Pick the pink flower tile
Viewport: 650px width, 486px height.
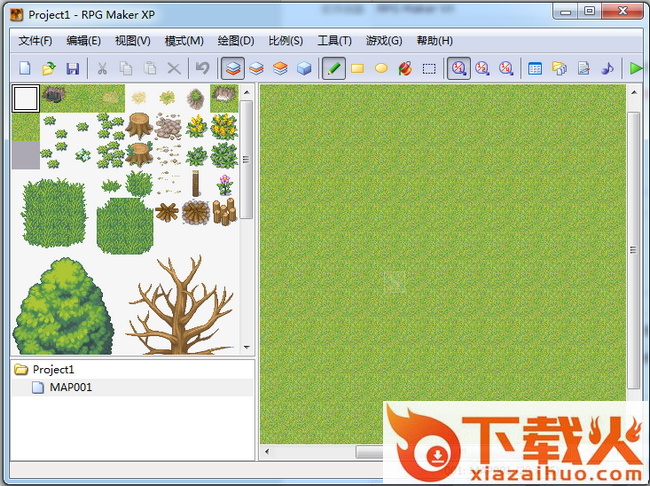(224, 184)
